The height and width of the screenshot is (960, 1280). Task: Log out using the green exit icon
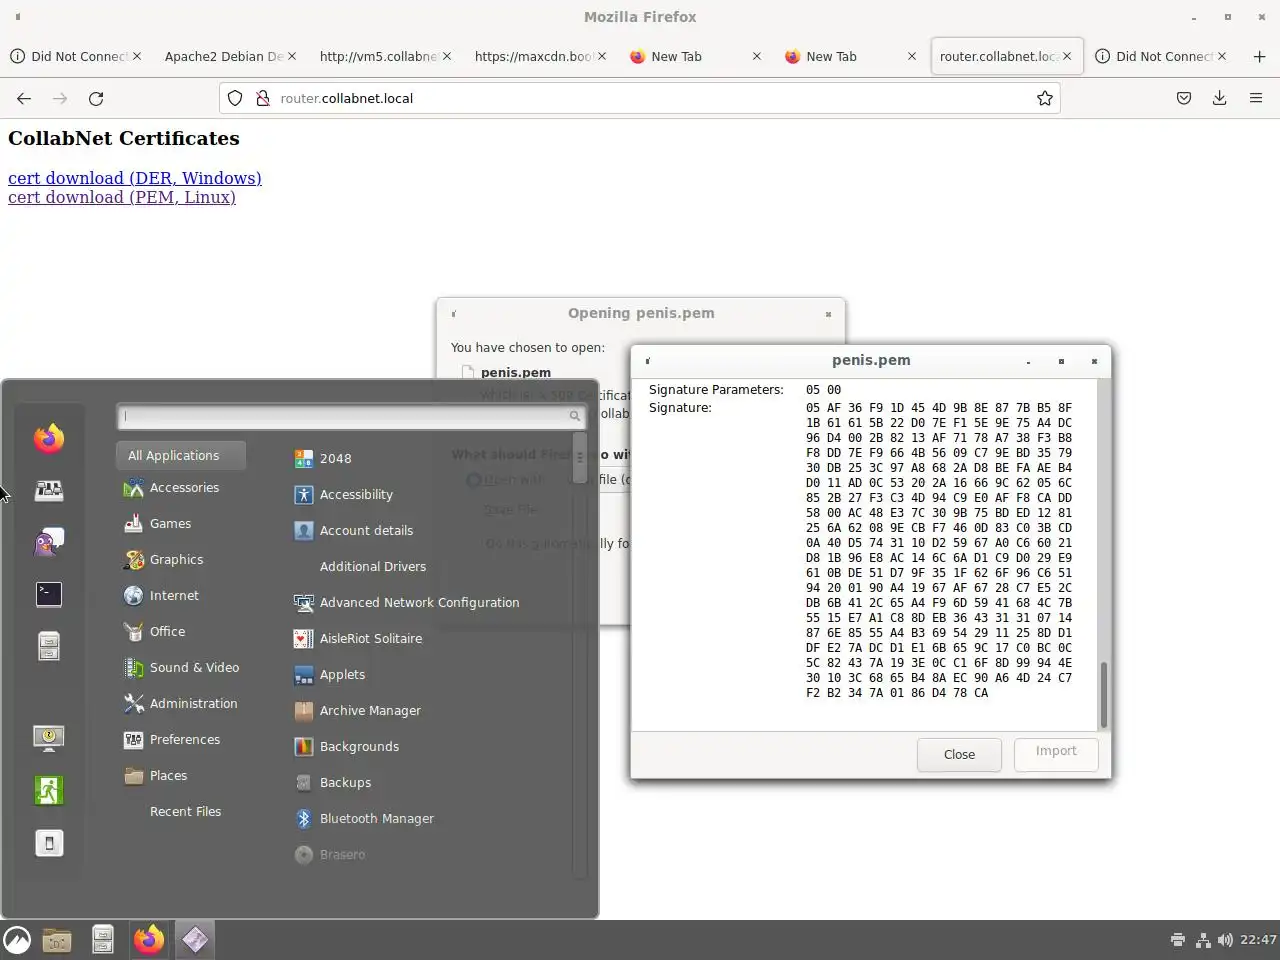(x=49, y=790)
